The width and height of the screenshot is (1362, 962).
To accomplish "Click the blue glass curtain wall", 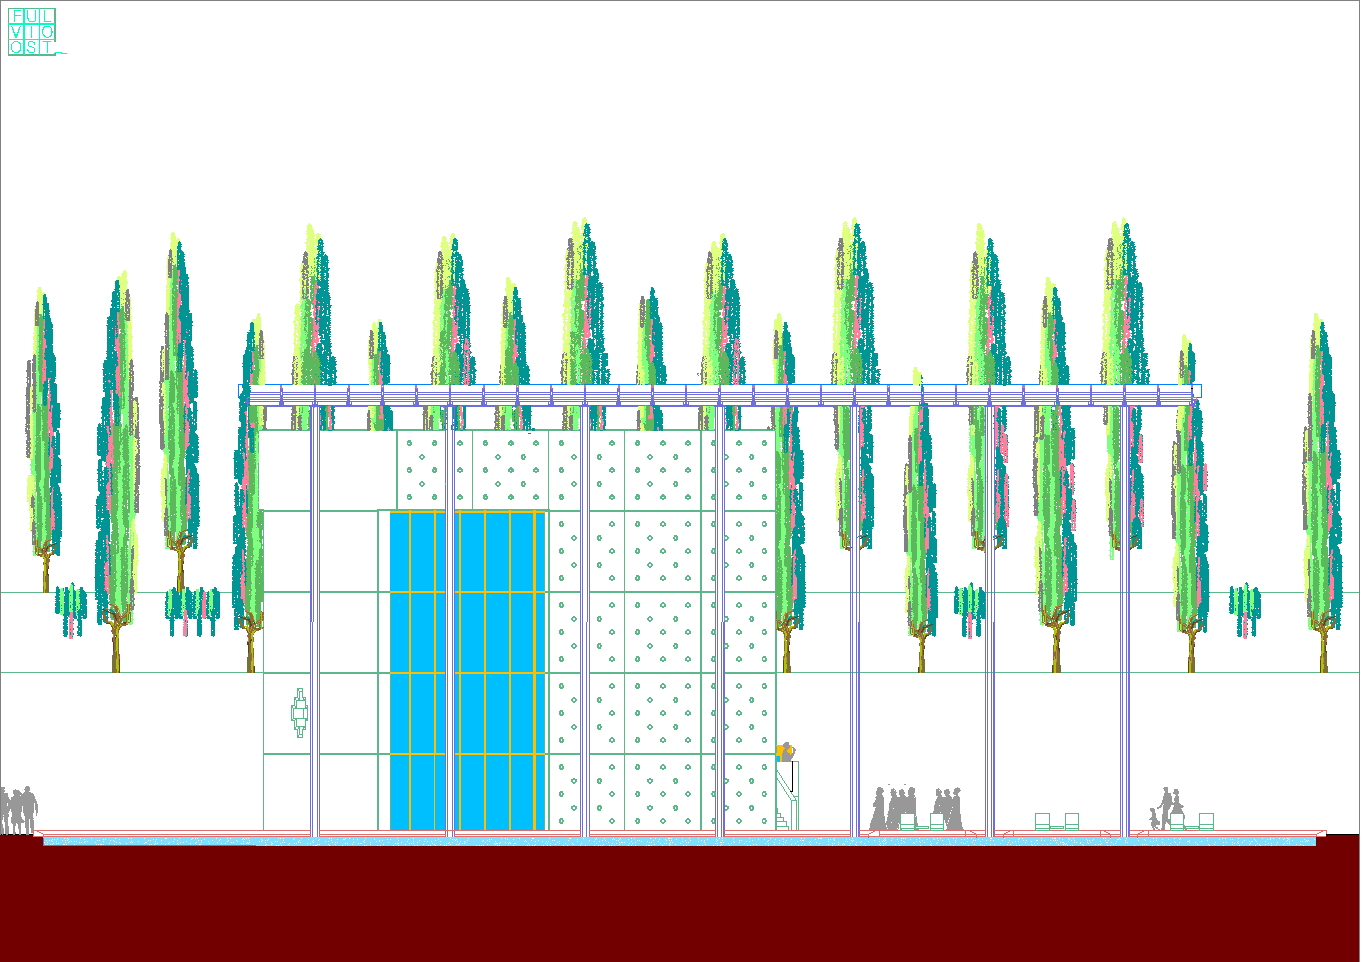I will pos(467,670).
